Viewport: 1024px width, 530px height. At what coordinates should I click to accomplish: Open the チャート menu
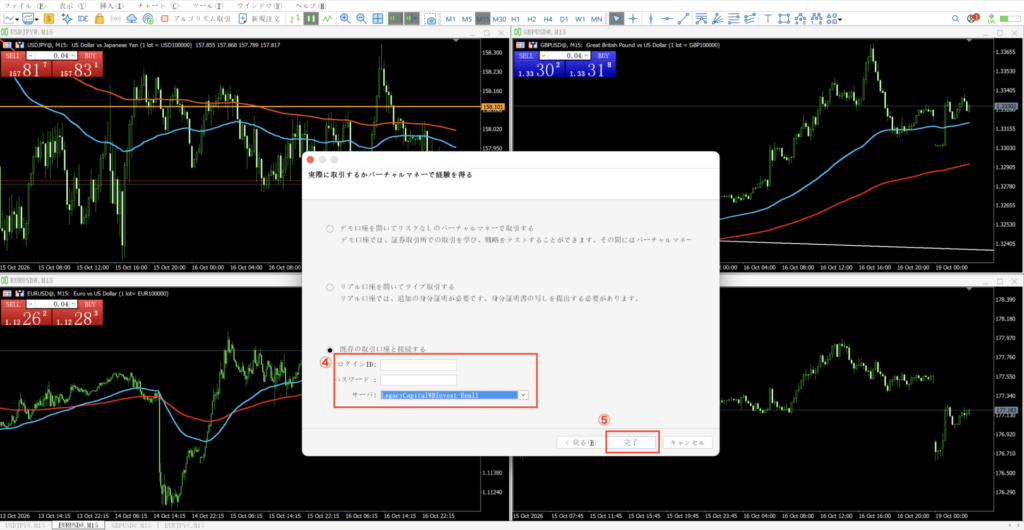[158, 5]
